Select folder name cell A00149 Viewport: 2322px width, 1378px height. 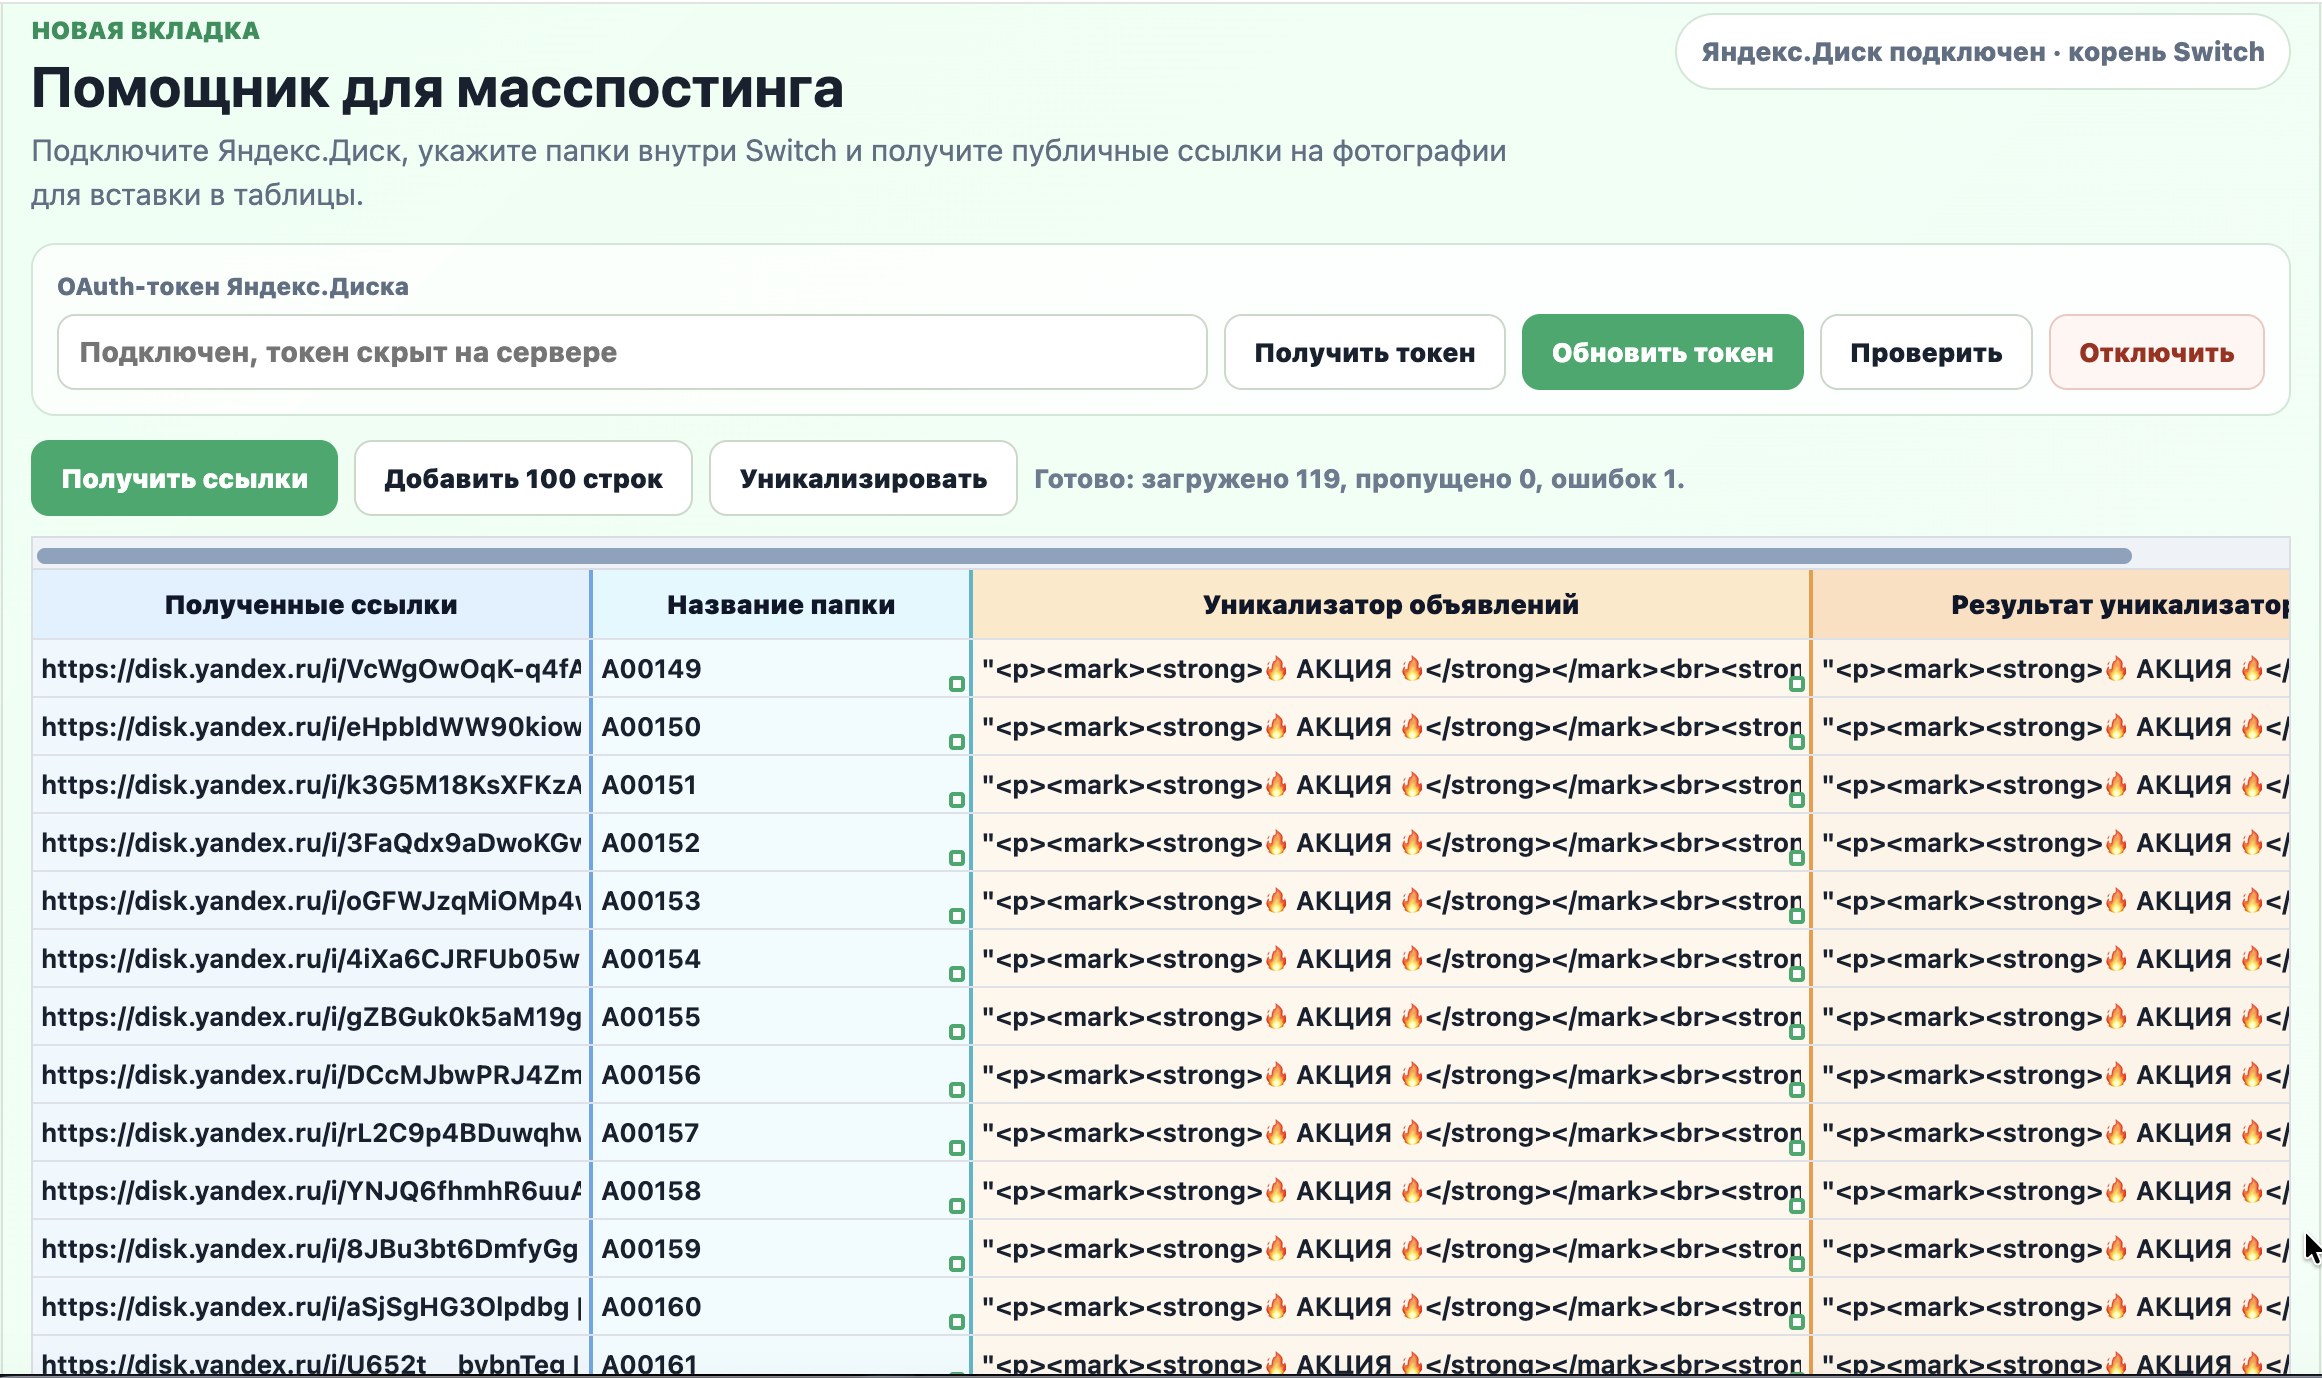coord(781,668)
